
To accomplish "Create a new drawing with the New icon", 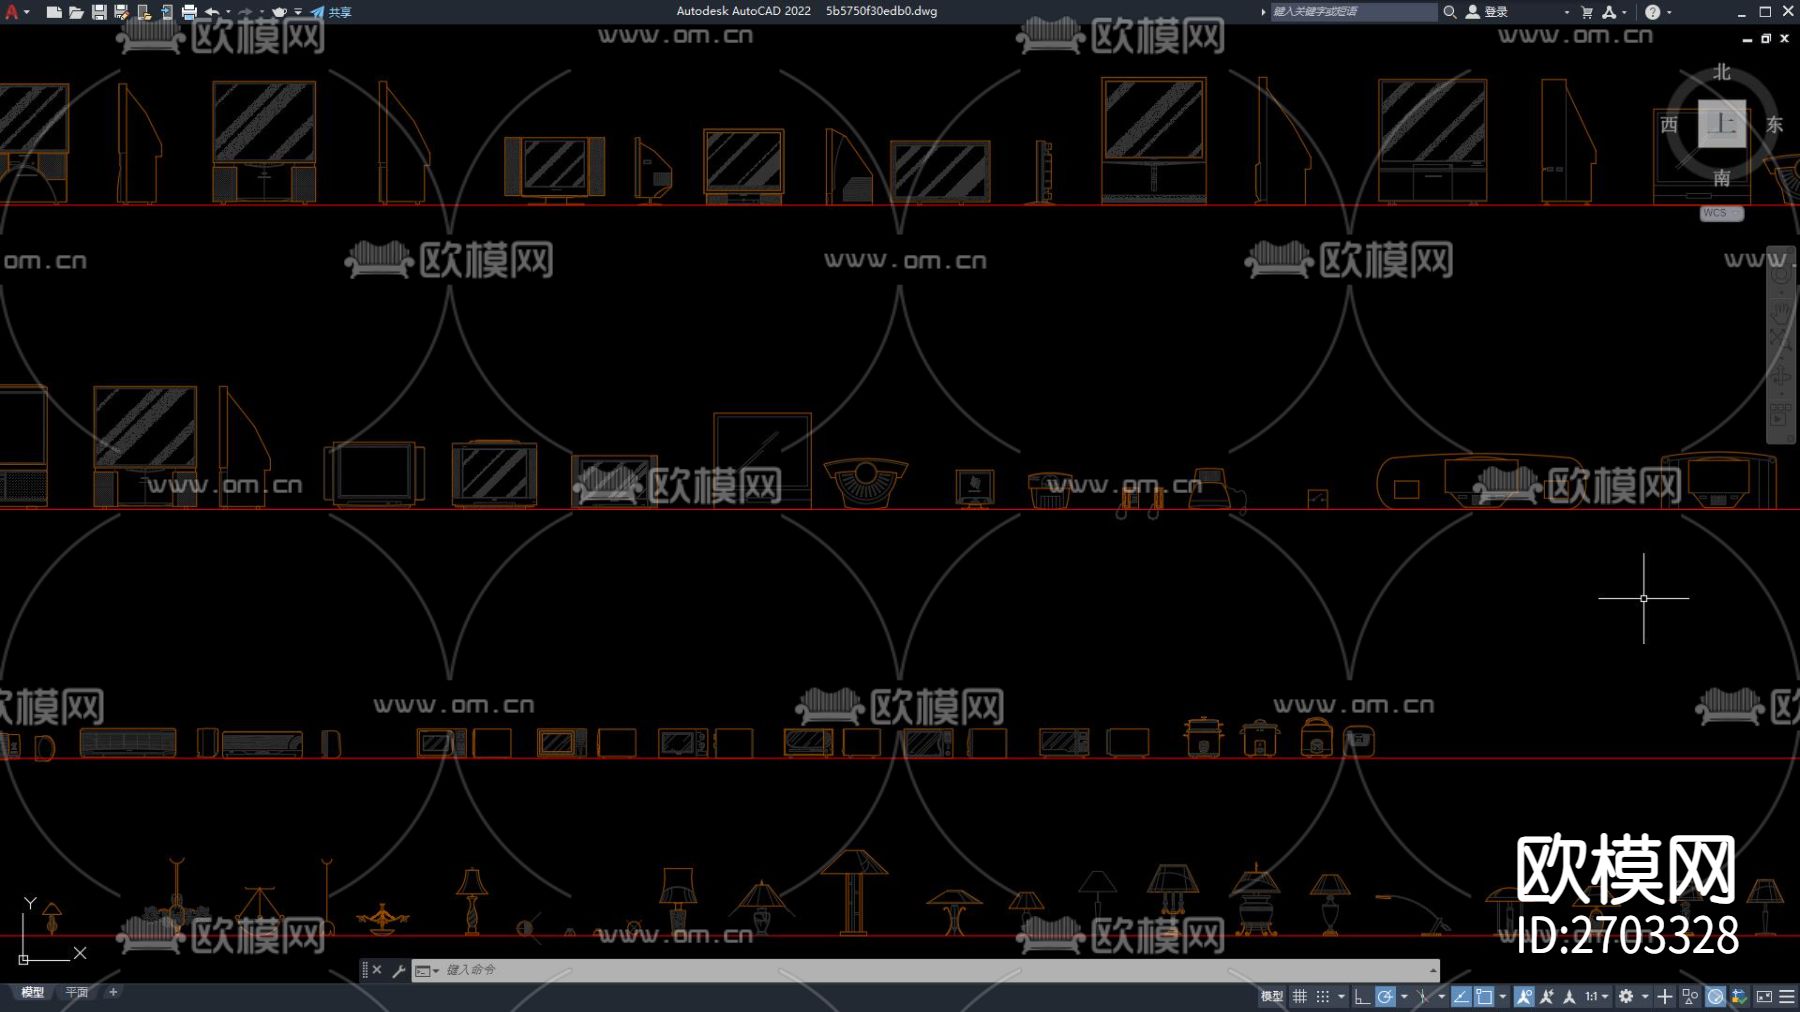I will click(x=54, y=12).
